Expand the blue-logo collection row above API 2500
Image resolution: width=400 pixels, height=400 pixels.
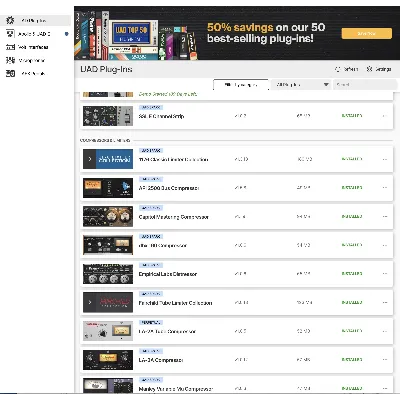(90, 159)
